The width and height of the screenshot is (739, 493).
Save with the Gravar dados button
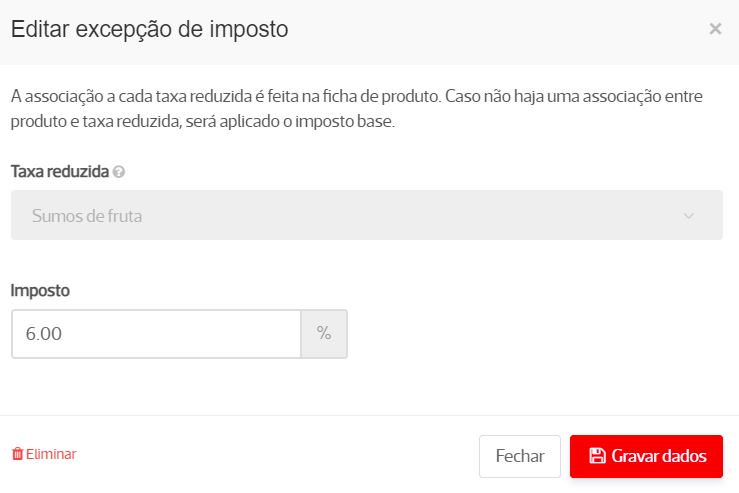tap(646, 456)
